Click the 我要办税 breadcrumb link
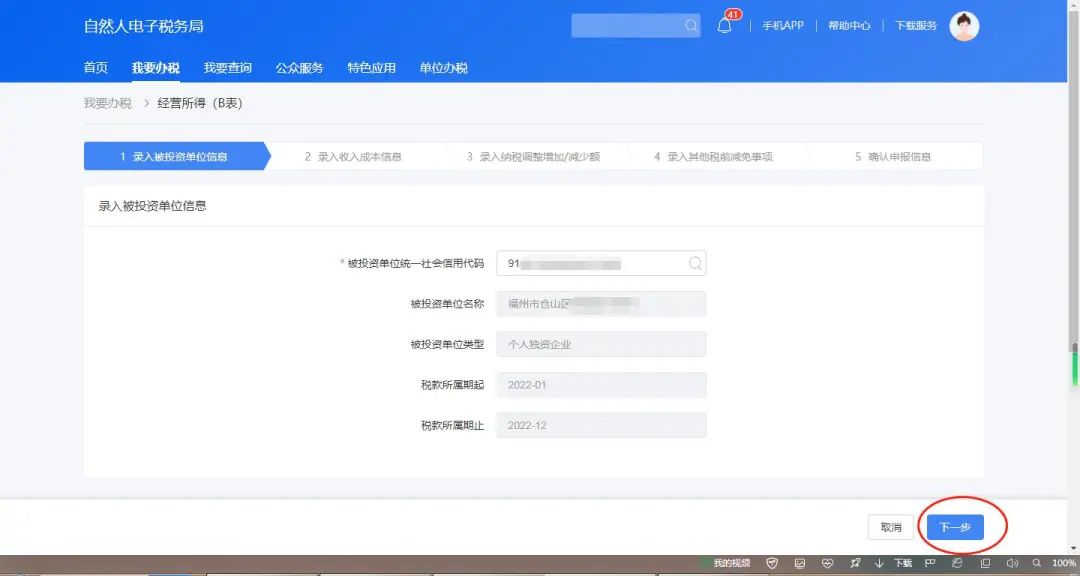This screenshot has height=576, width=1080. point(107,103)
